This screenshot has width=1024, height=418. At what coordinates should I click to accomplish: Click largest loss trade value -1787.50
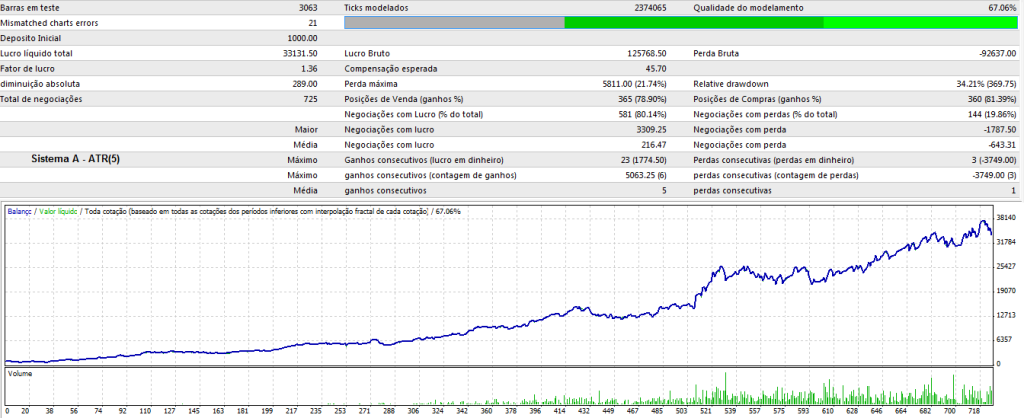(x=1000, y=129)
